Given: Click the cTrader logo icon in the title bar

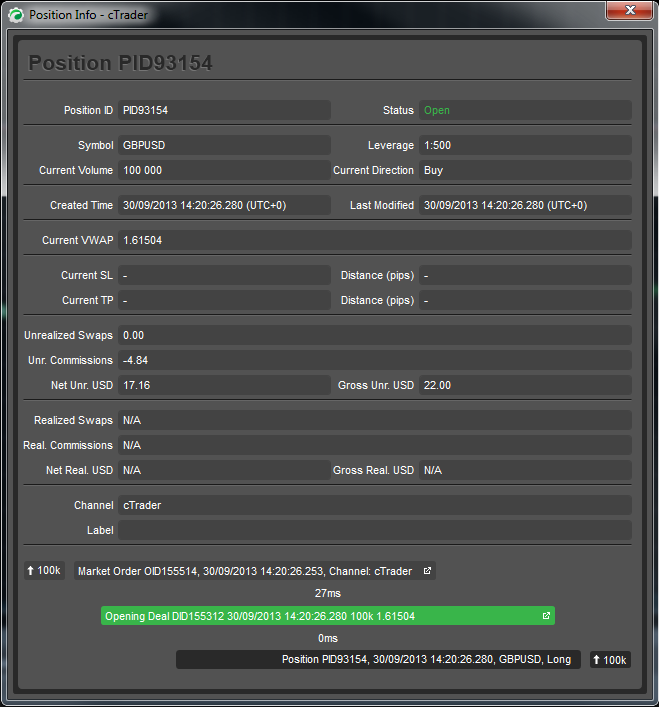Looking at the screenshot, I should (15, 15).
